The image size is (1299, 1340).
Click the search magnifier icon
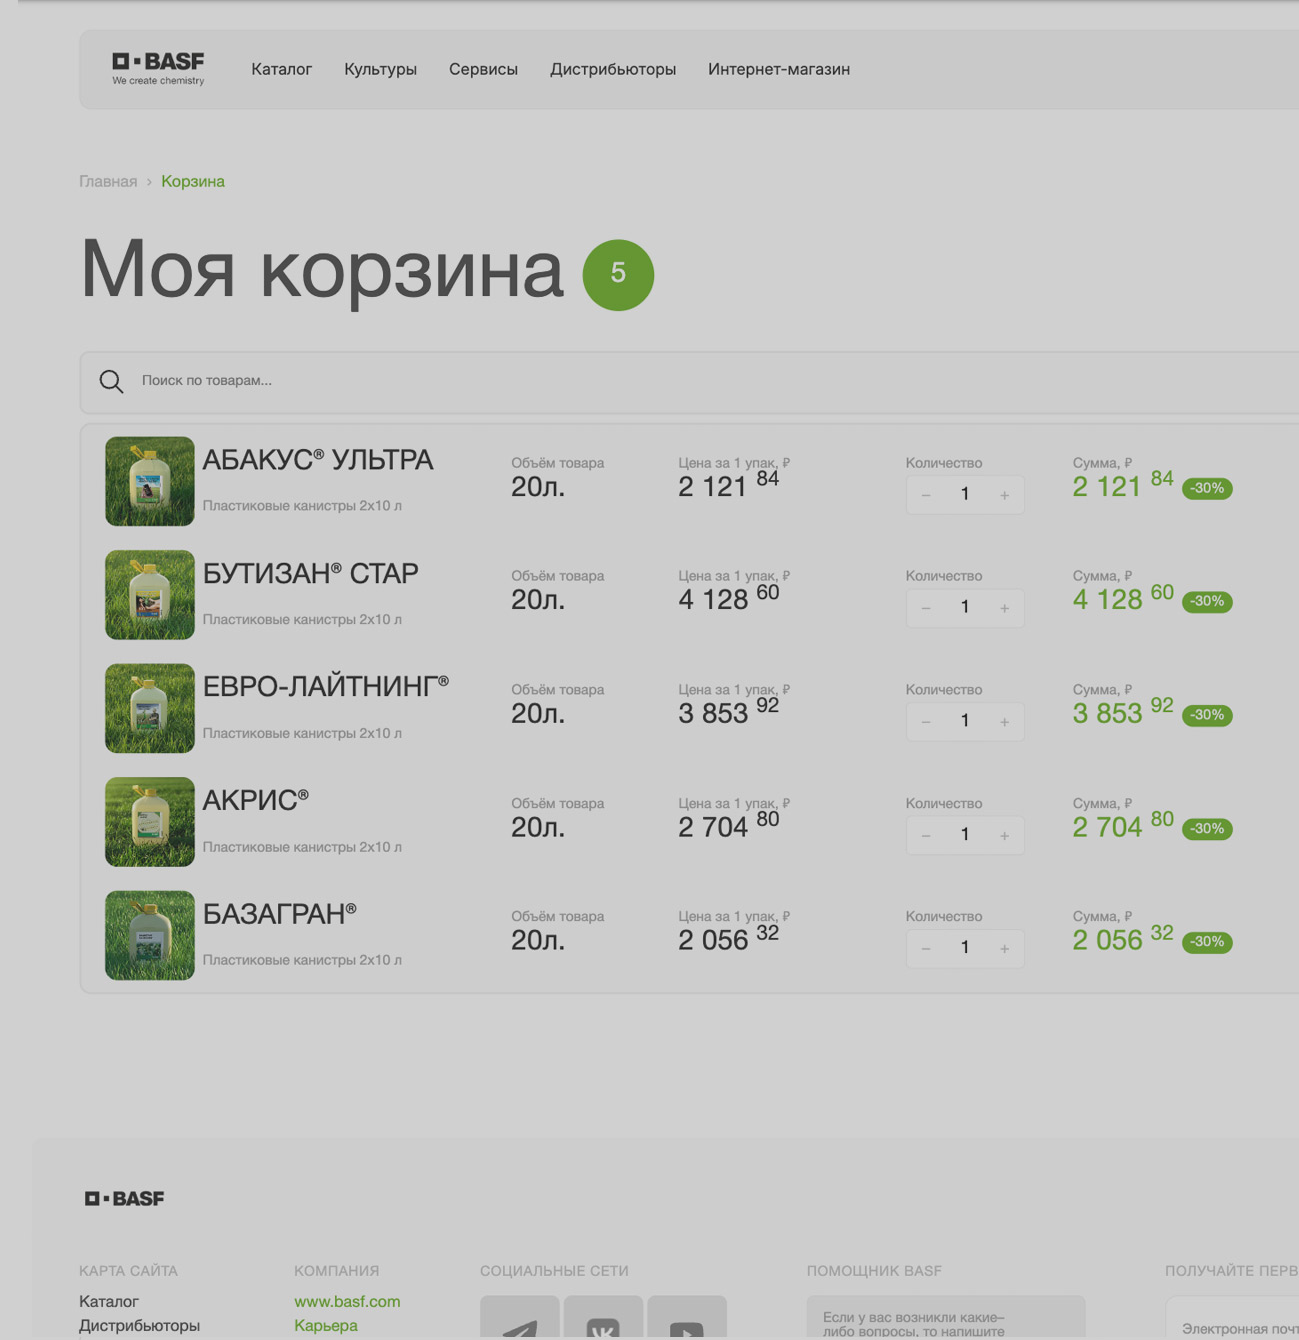point(111,381)
